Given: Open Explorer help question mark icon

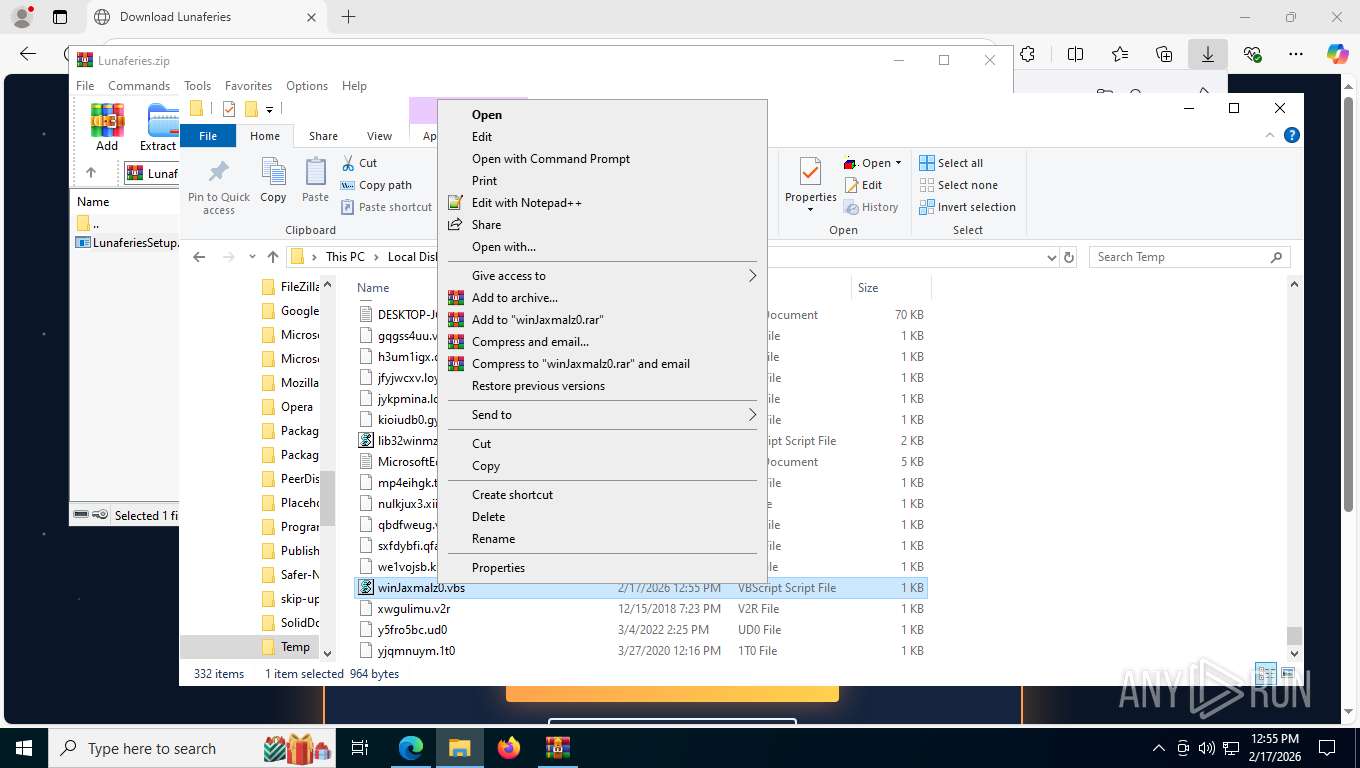Looking at the screenshot, I should (x=1291, y=135).
